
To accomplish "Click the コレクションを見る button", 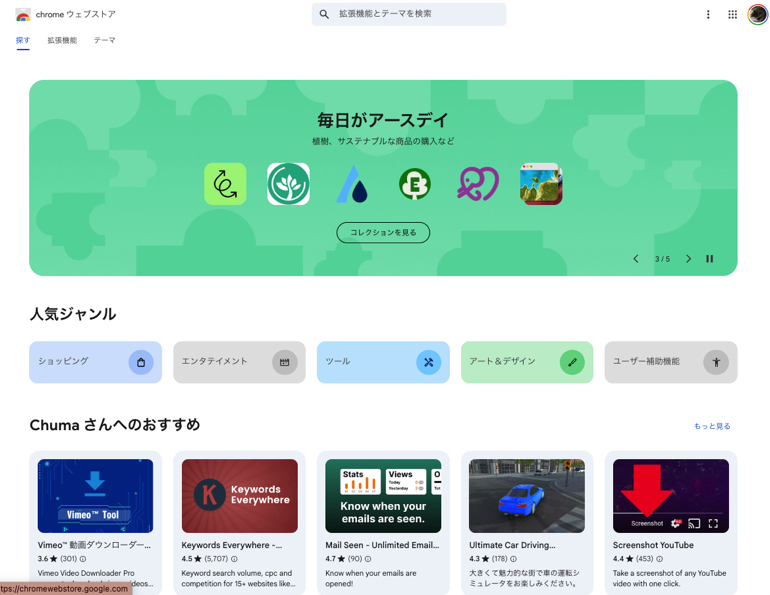I will pos(383,232).
